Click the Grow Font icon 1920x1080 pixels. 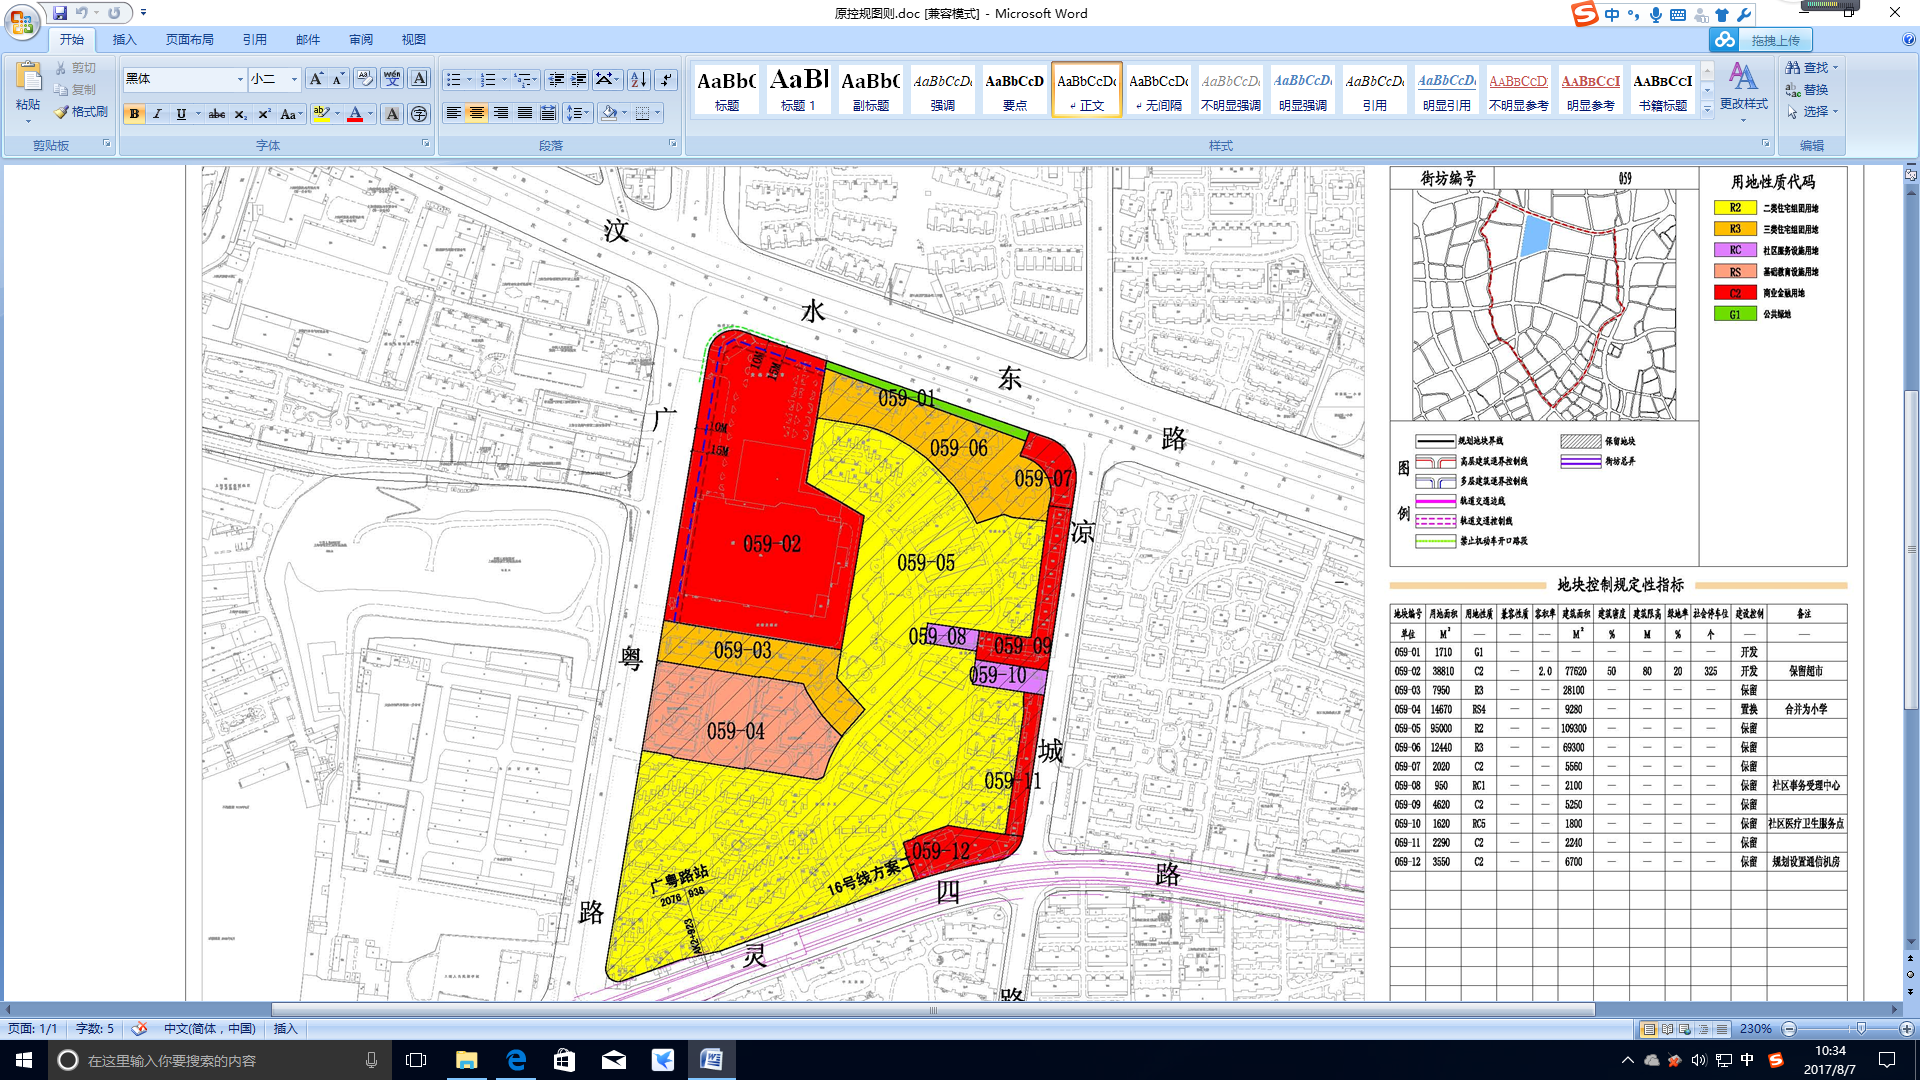316,79
